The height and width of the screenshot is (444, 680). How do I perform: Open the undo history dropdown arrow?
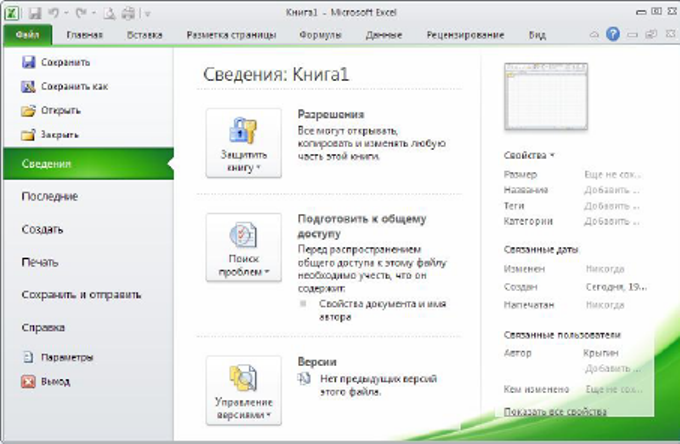click(x=66, y=13)
